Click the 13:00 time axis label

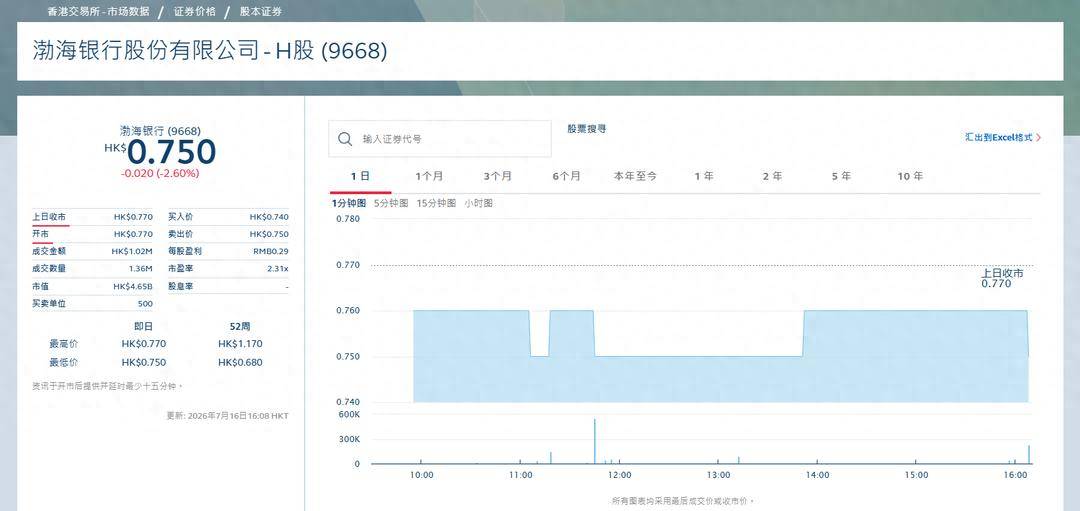pyautogui.click(x=718, y=475)
